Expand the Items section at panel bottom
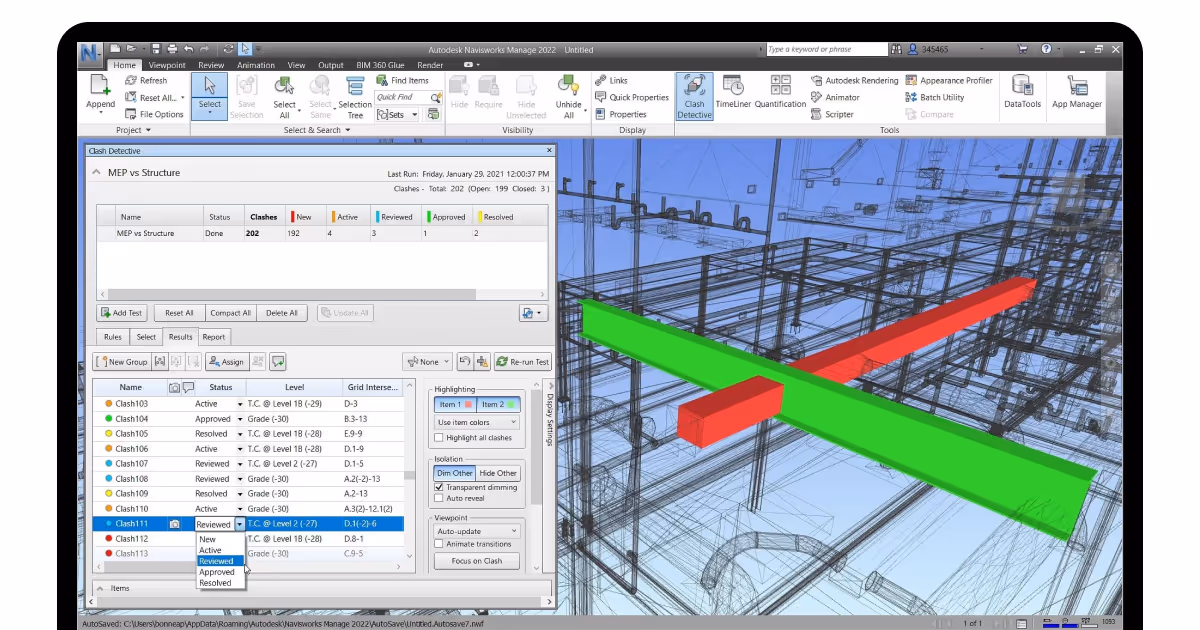 (x=99, y=588)
